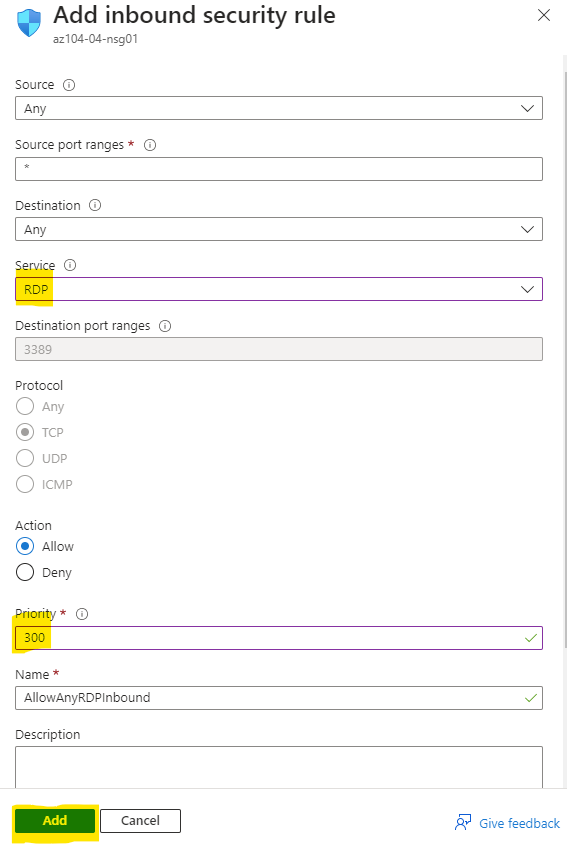This screenshot has width=567, height=852.
Task: Click the Priority info icon
Action: [x=82, y=614]
